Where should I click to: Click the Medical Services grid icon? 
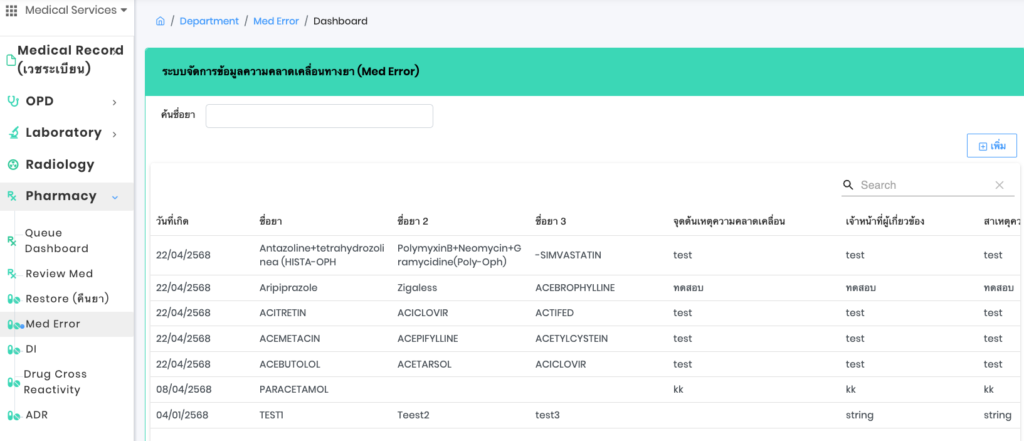[12, 11]
